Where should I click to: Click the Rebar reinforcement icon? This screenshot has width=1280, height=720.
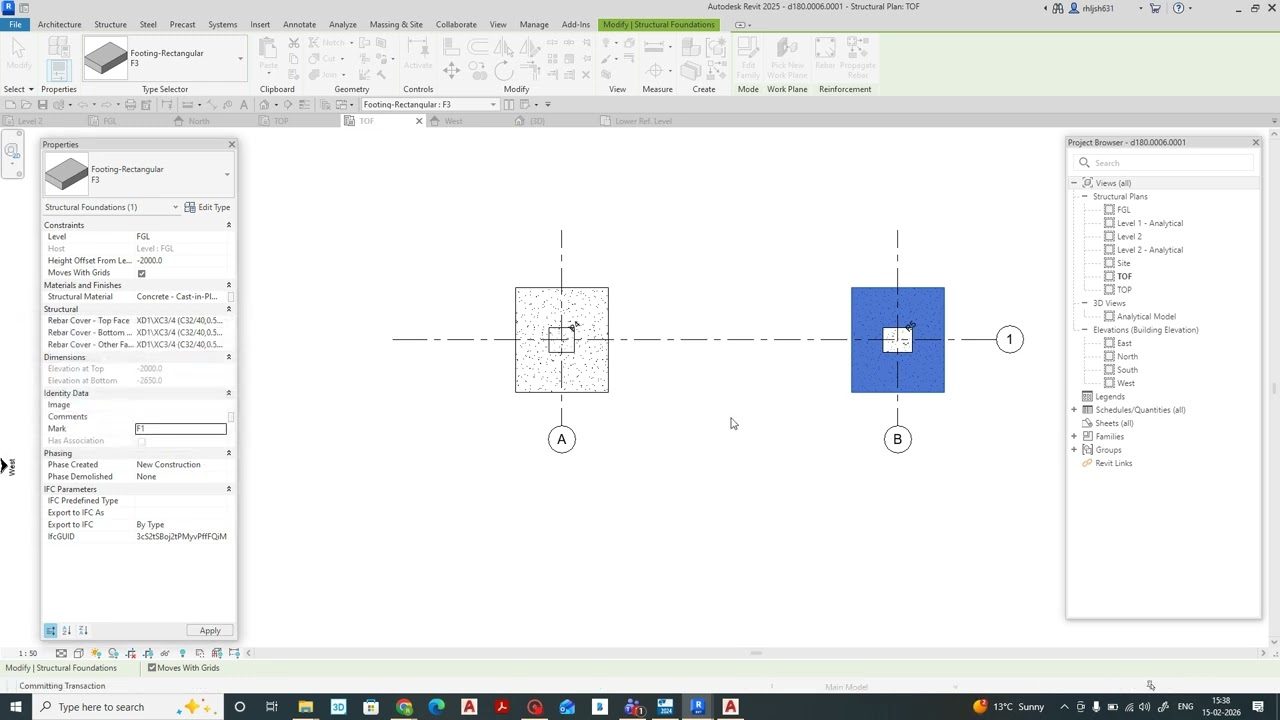click(825, 55)
